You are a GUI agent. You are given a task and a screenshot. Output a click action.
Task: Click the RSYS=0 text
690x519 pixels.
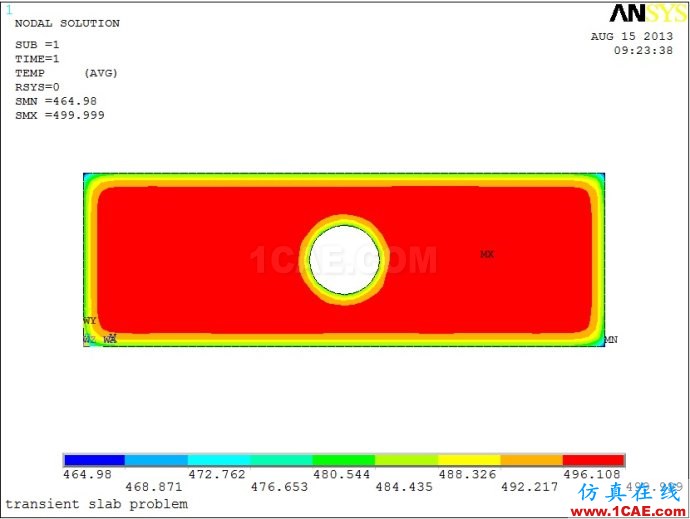tap(37, 87)
